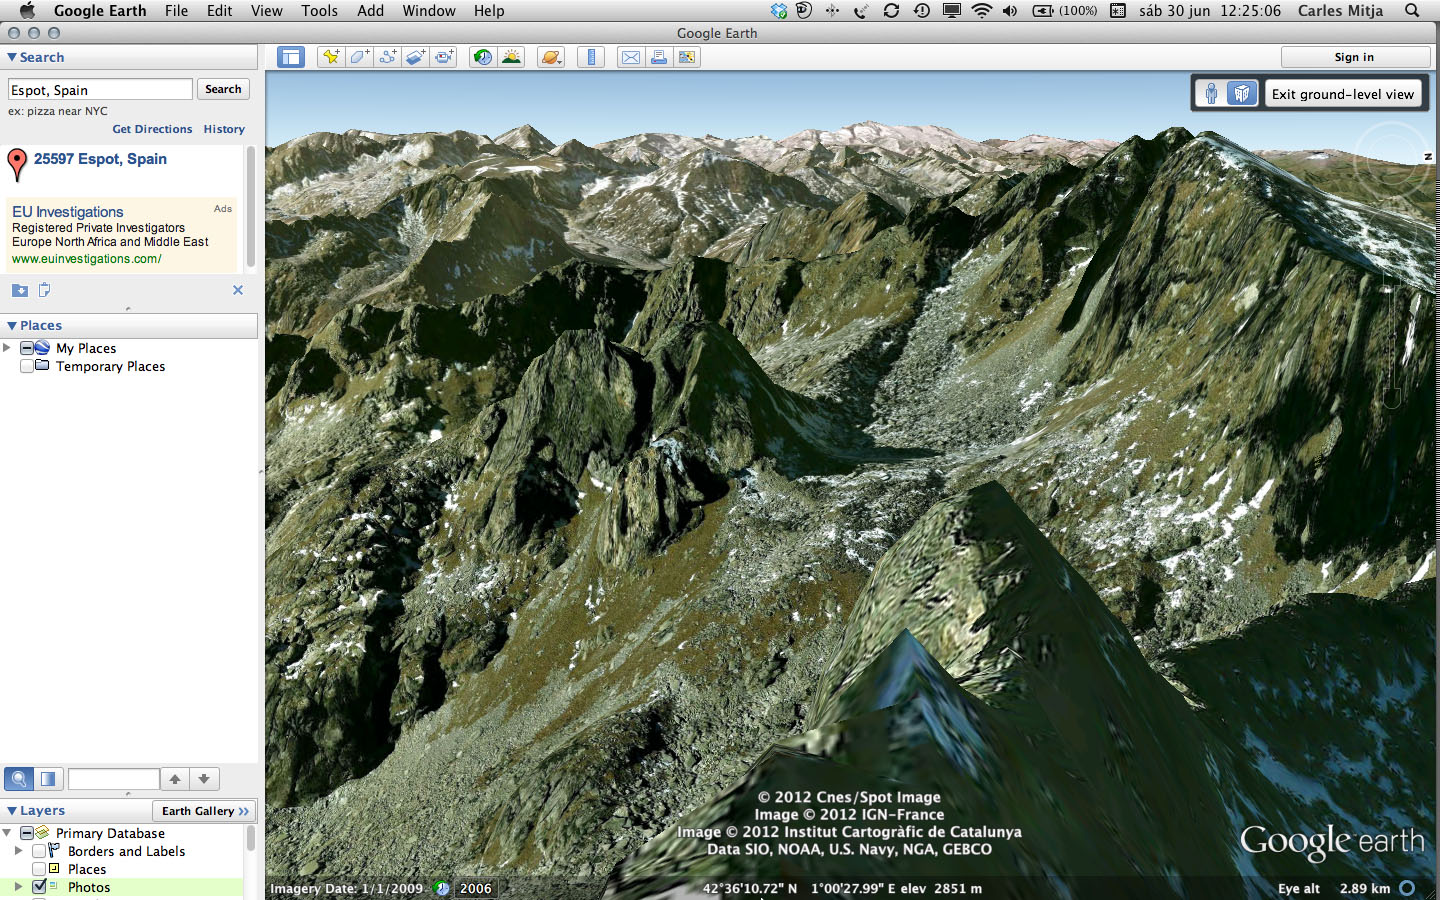Collapse the Layers panel header
The image size is (1440, 900).
(12, 811)
